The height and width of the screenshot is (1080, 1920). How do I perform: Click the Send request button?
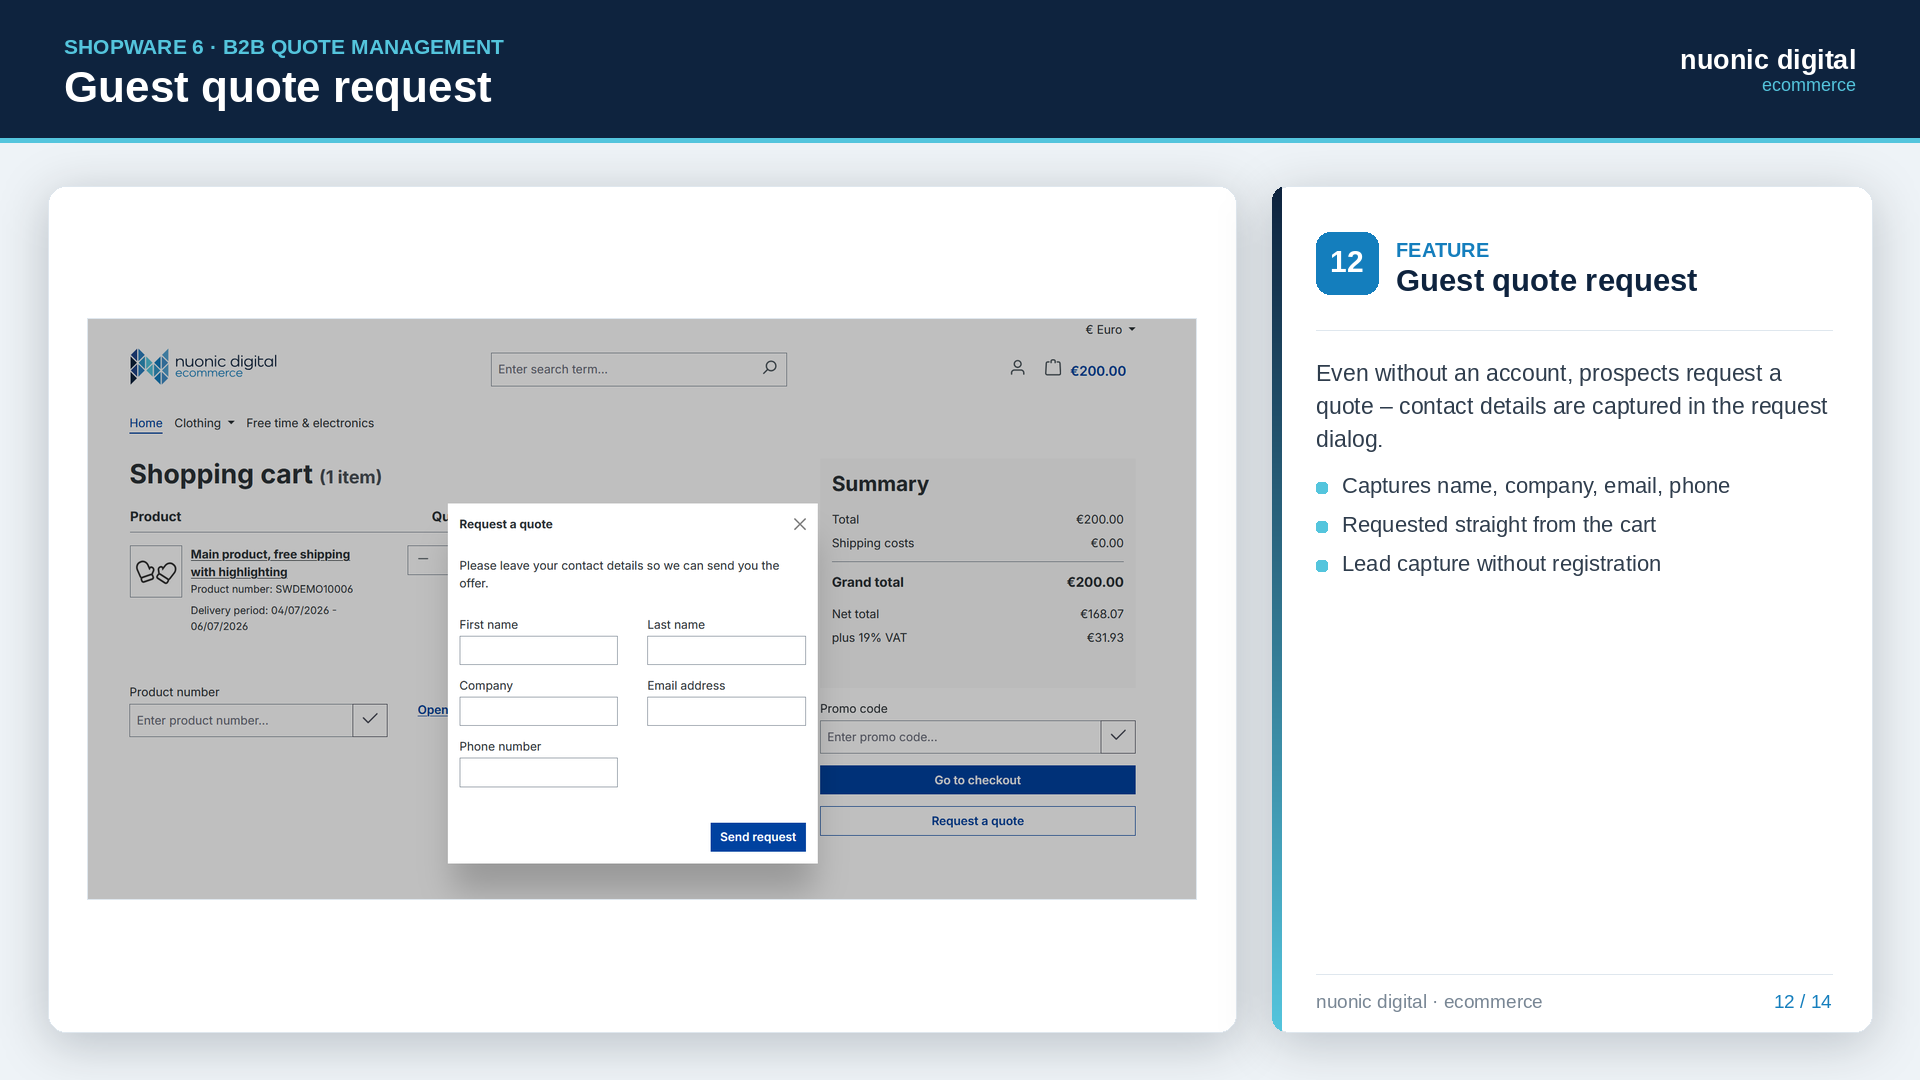point(758,837)
